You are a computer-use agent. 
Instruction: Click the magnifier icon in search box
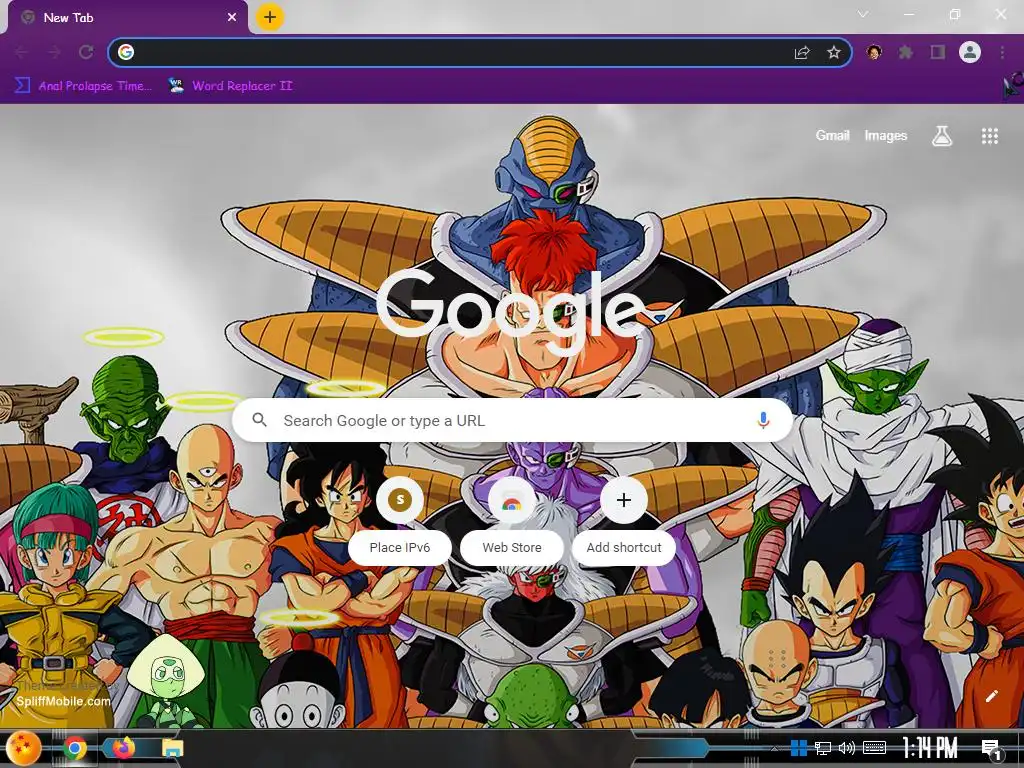coord(259,420)
